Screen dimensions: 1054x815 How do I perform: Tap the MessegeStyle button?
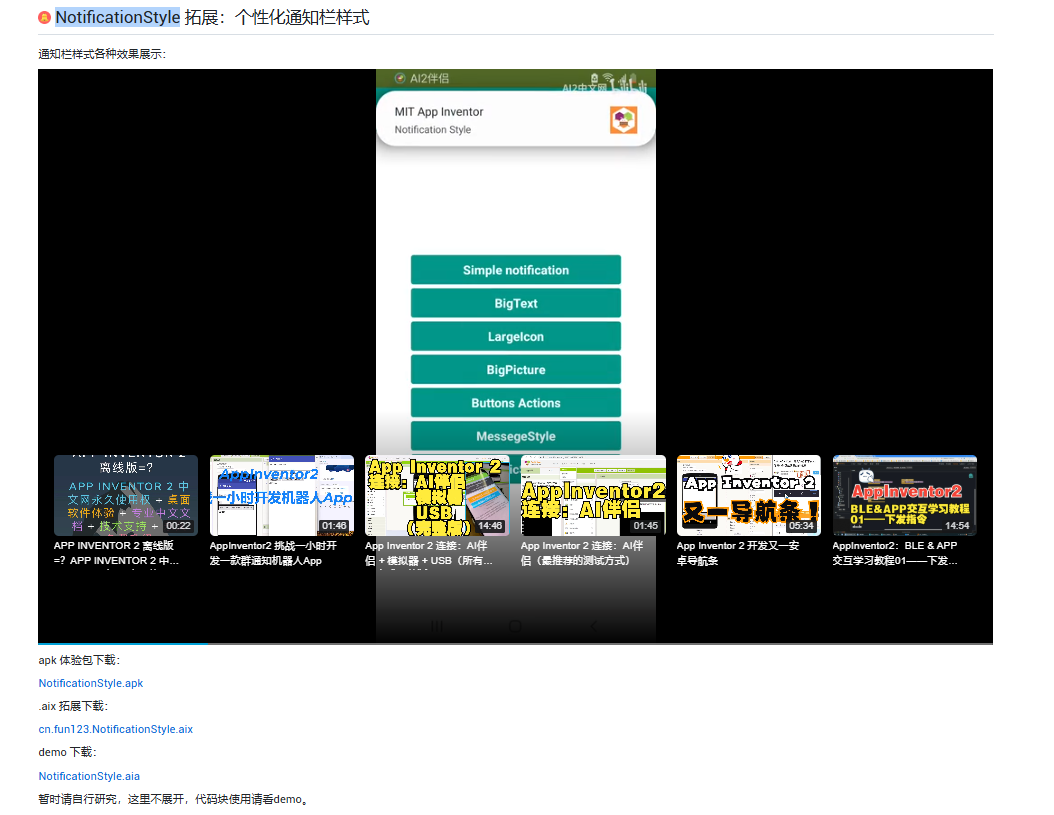click(x=516, y=436)
